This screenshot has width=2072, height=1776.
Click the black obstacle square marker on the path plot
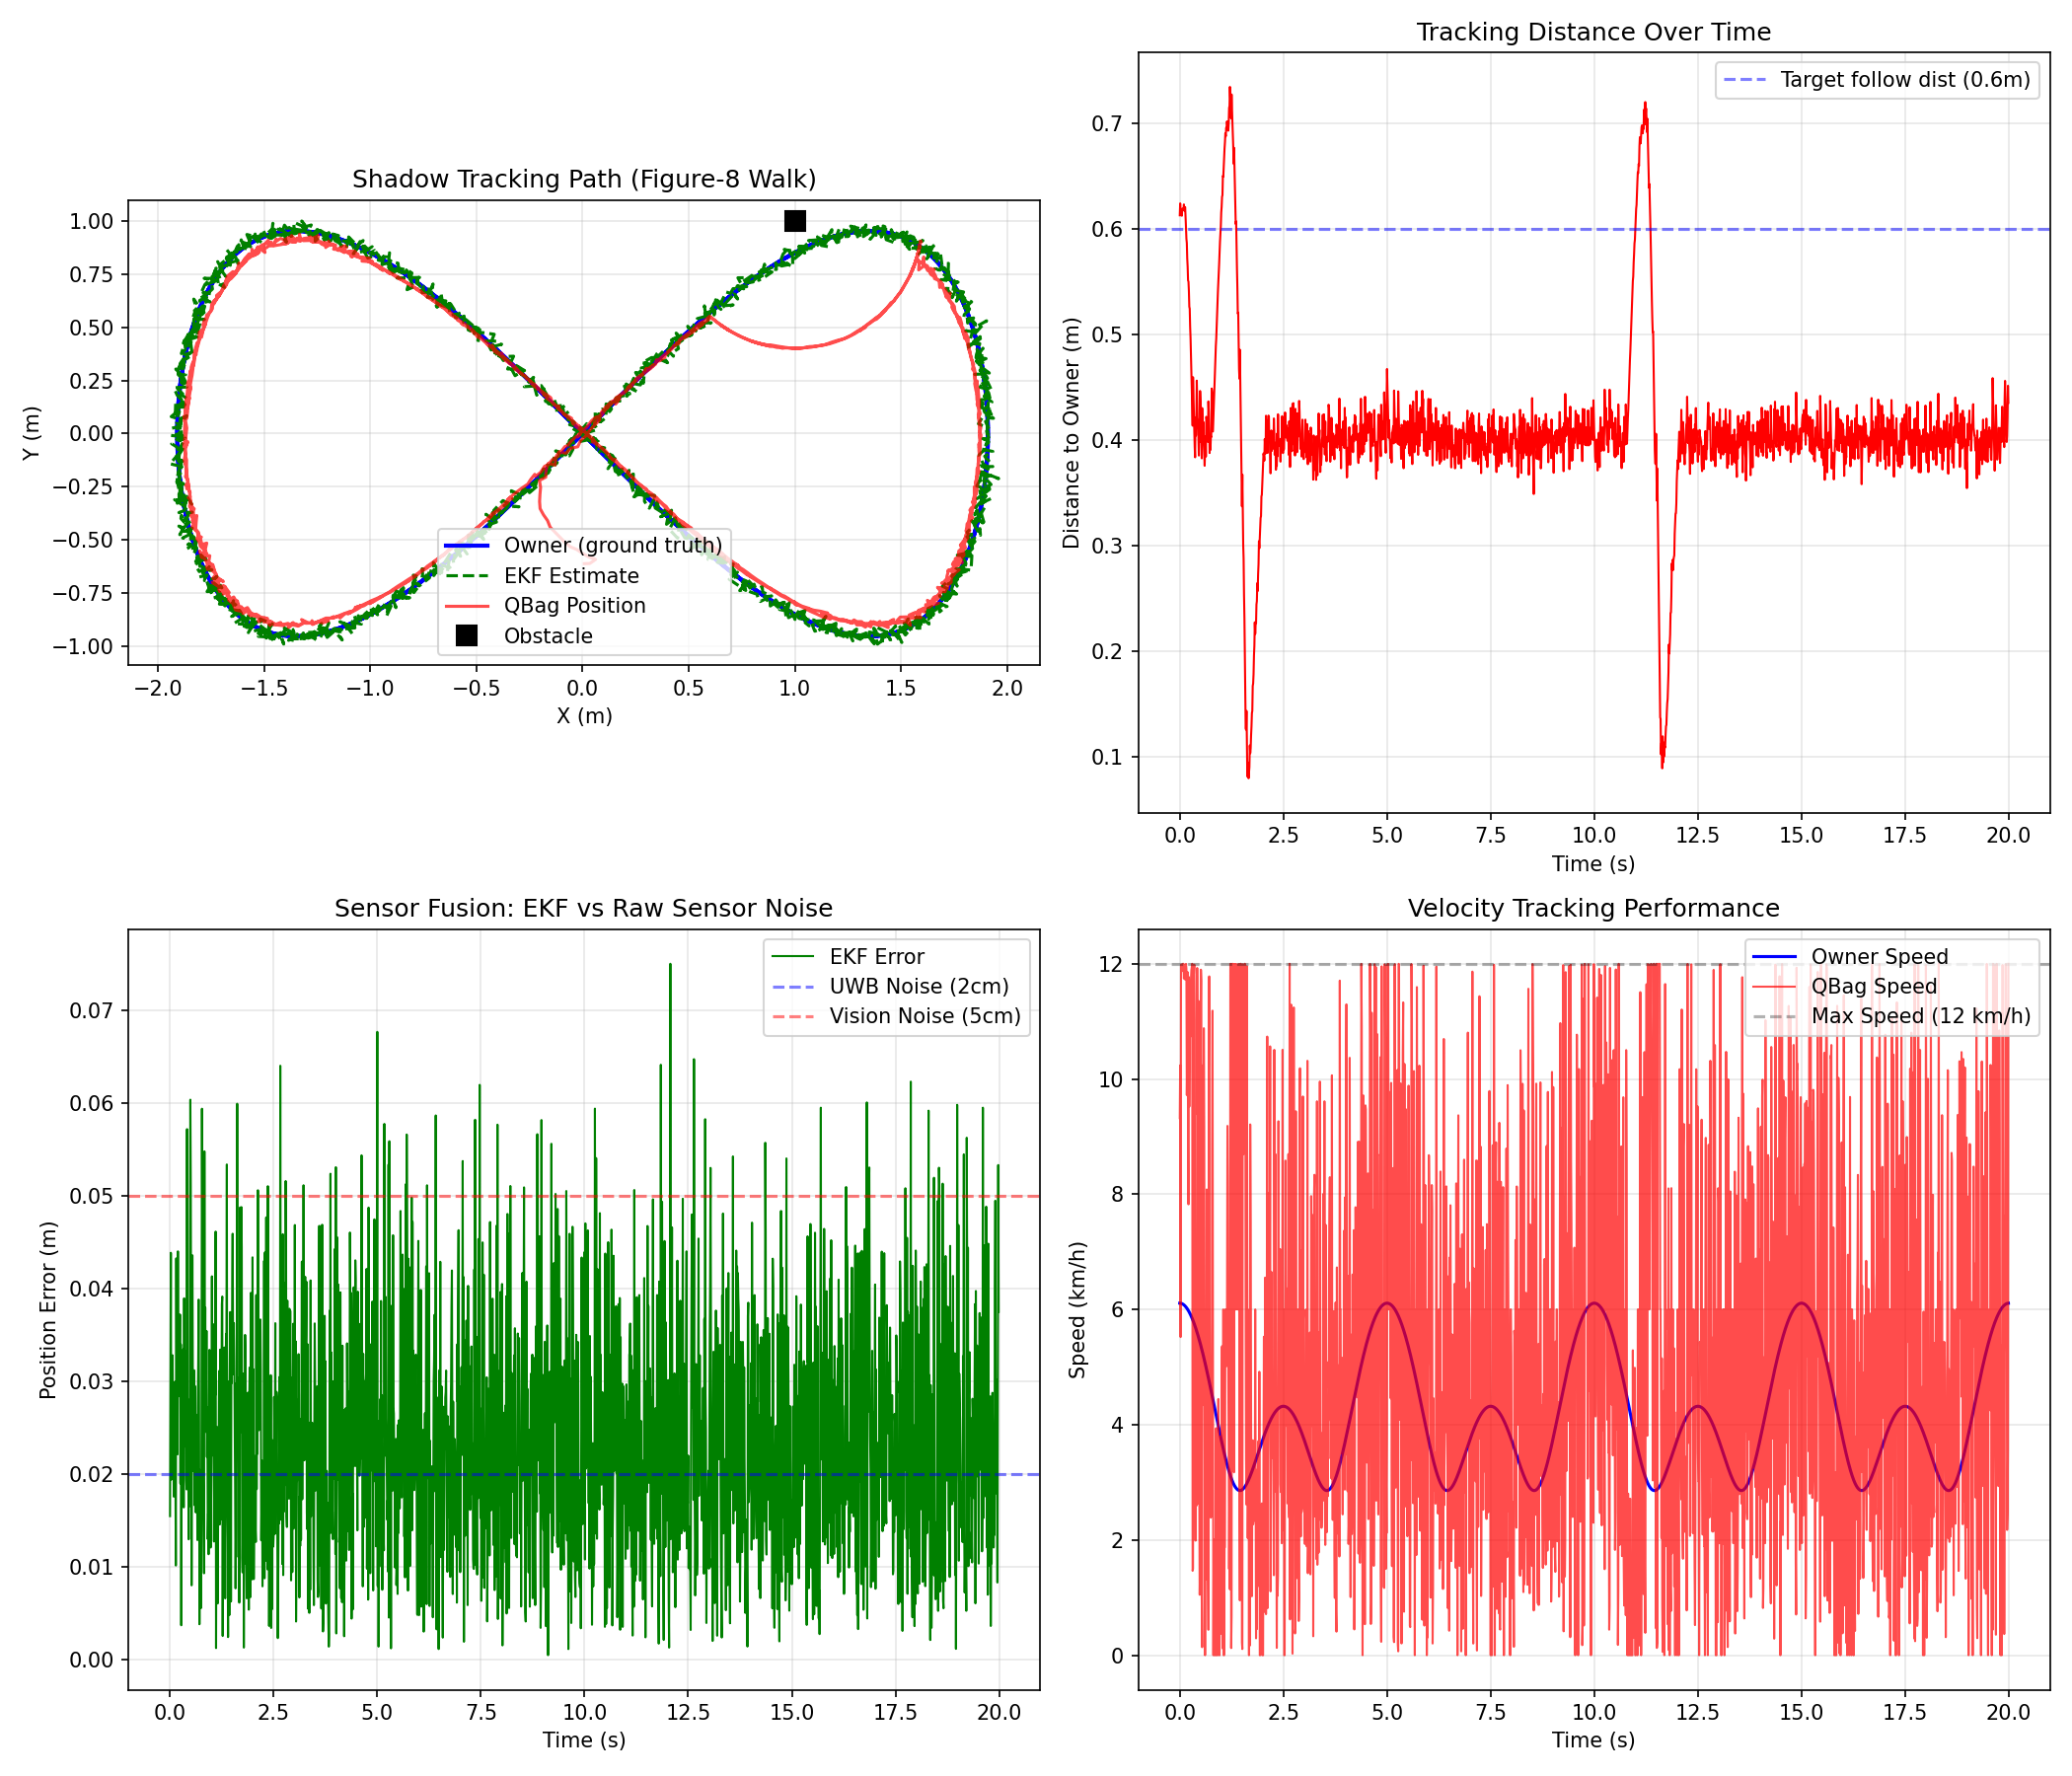click(x=795, y=221)
